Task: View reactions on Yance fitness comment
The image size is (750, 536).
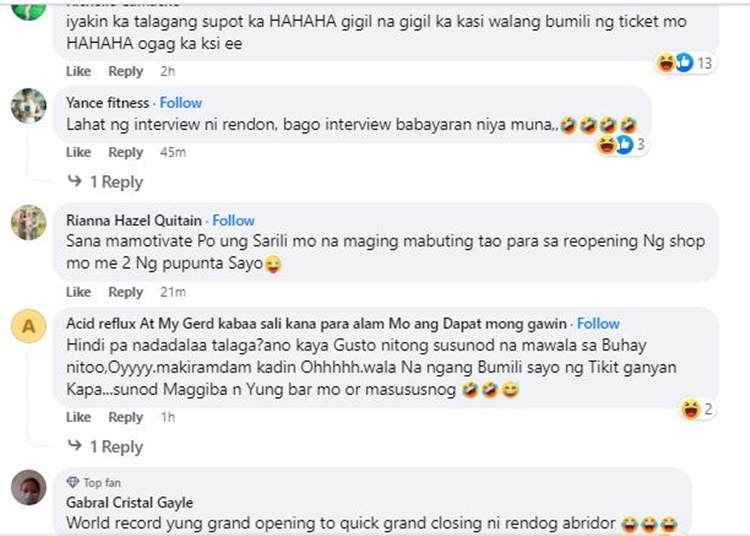Action: pos(621,144)
